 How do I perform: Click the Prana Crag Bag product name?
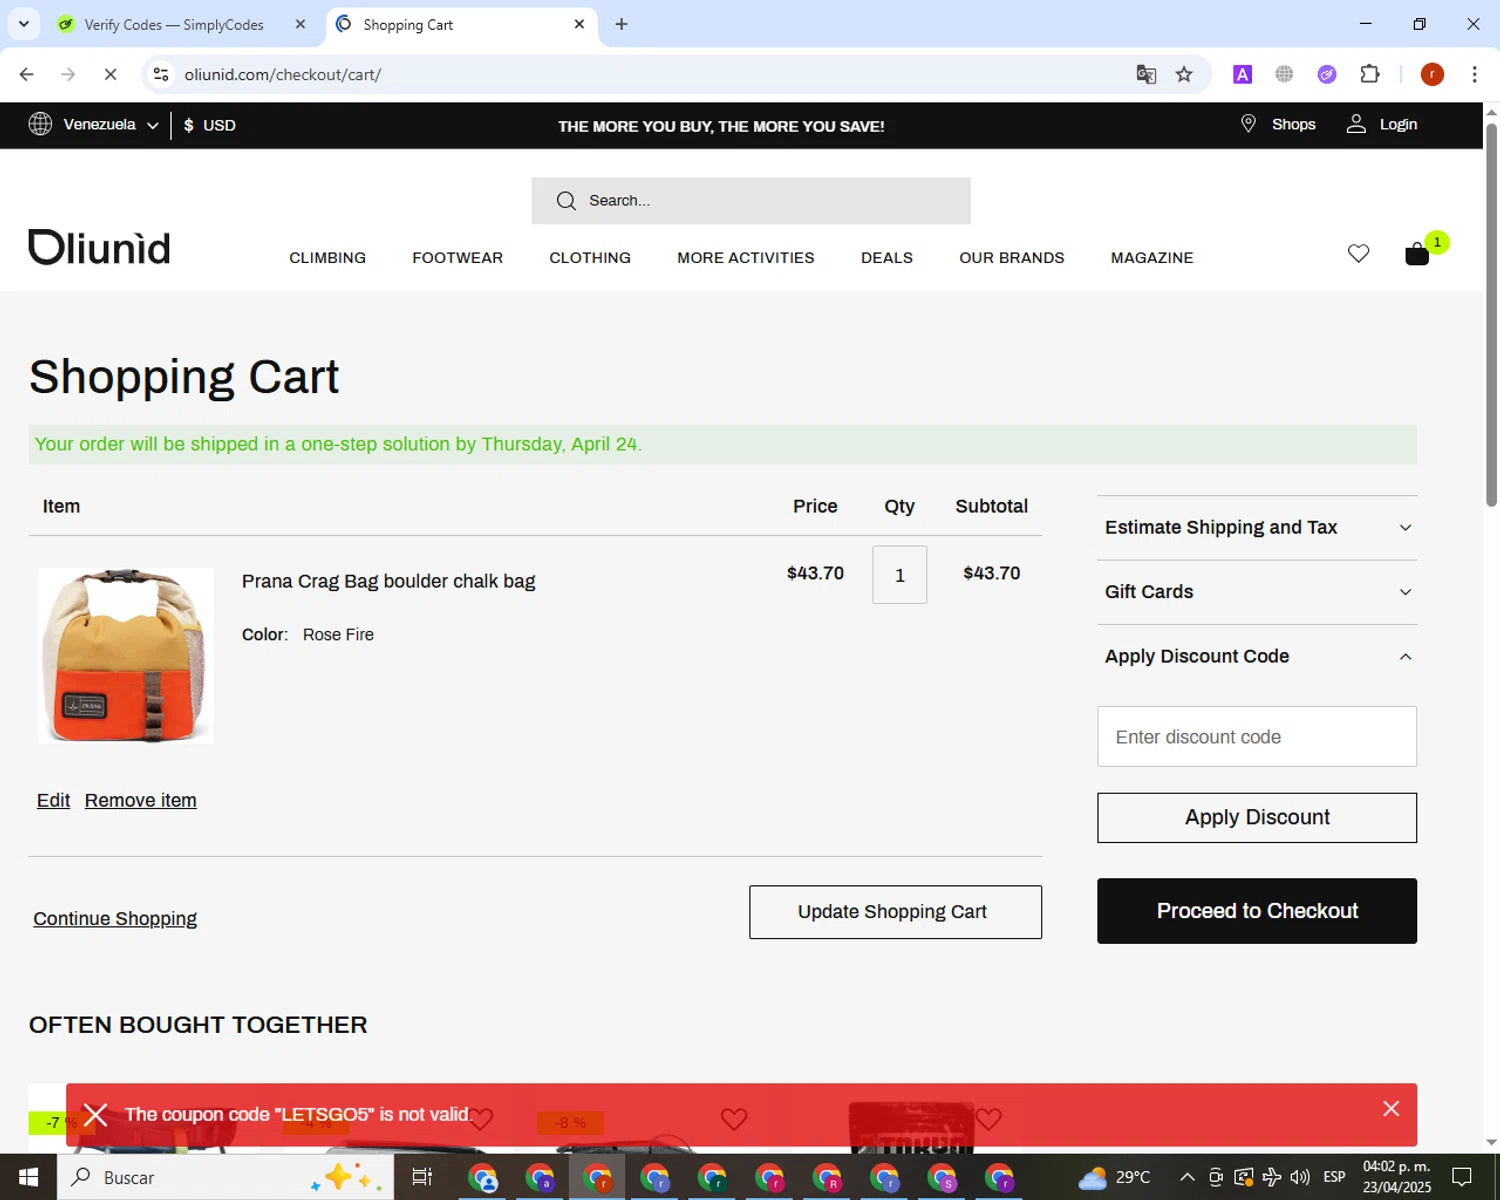pos(388,581)
